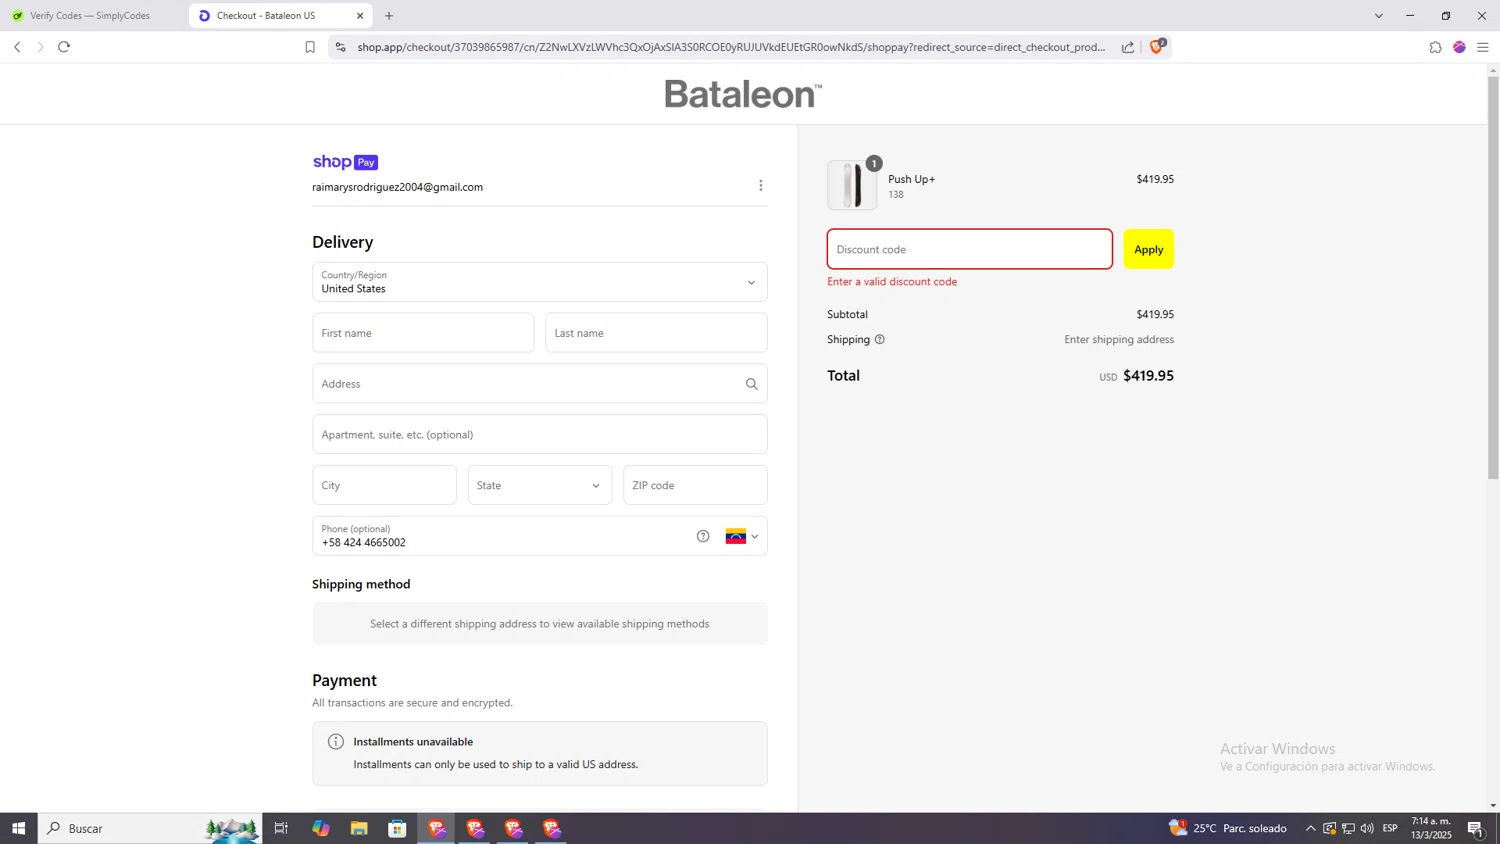Click the share page icon
The height and width of the screenshot is (844, 1500).
pyautogui.click(x=1128, y=47)
